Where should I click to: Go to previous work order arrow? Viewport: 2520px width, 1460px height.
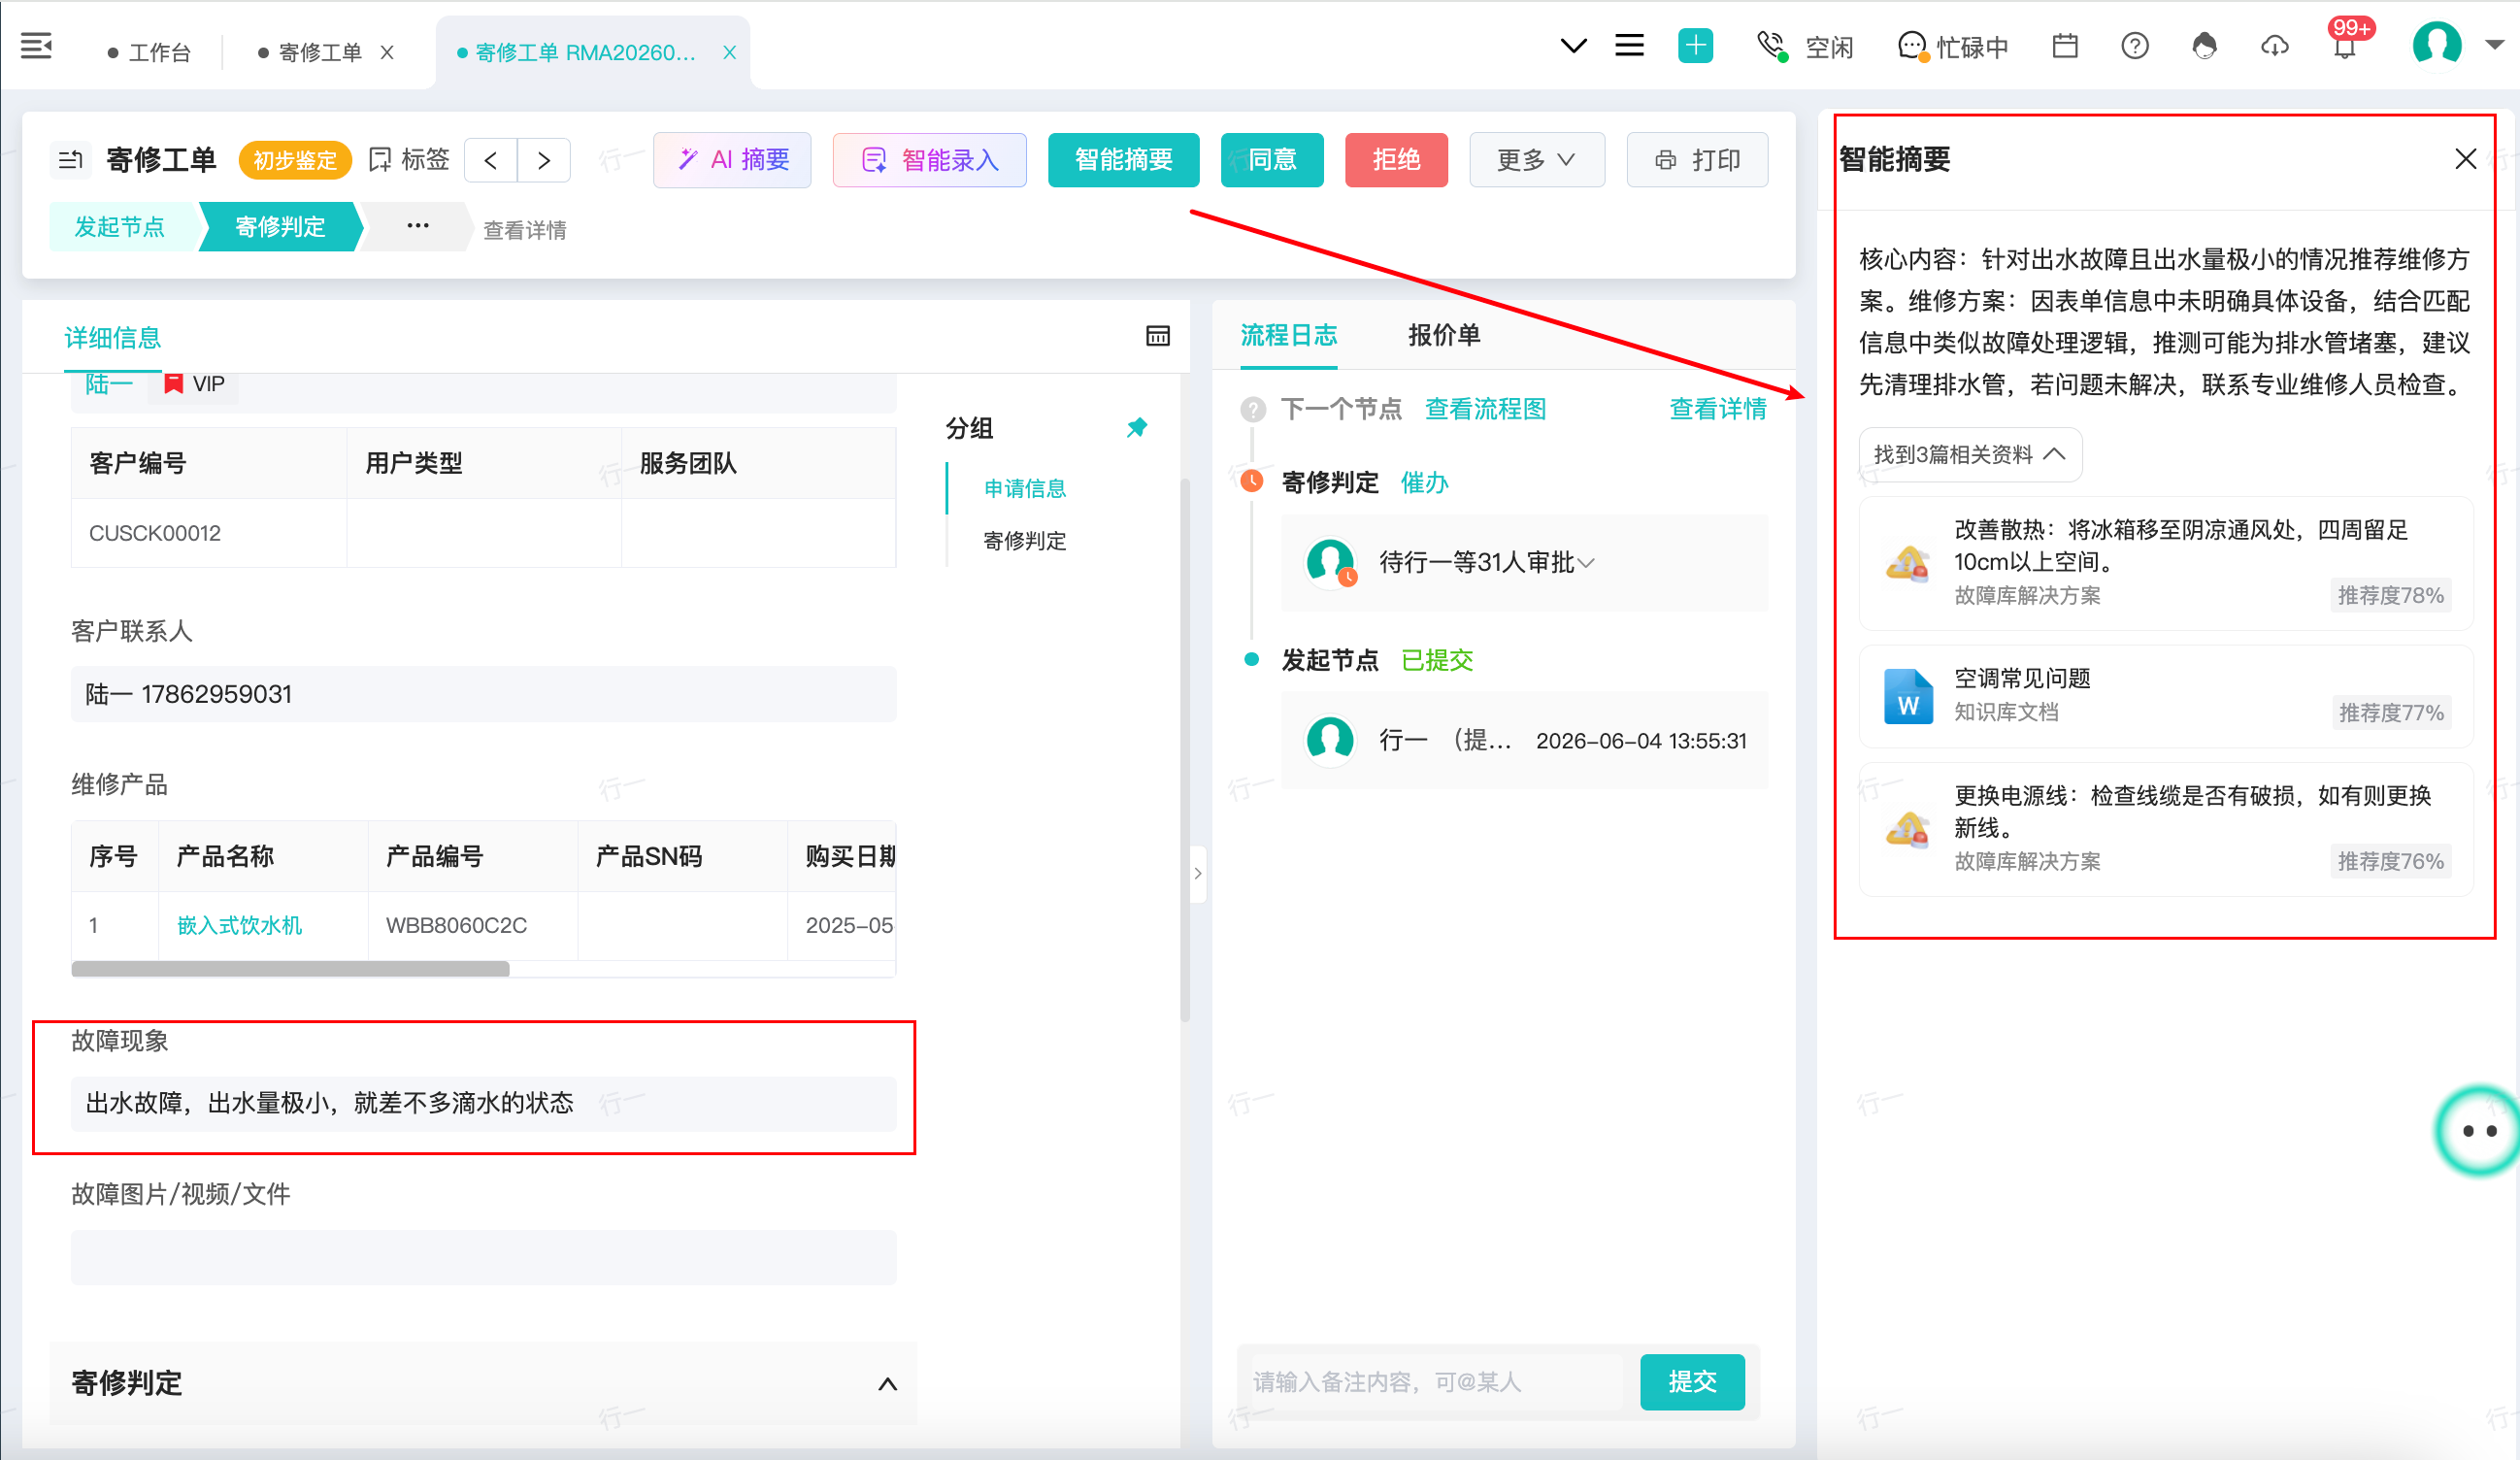pyautogui.click(x=491, y=160)
